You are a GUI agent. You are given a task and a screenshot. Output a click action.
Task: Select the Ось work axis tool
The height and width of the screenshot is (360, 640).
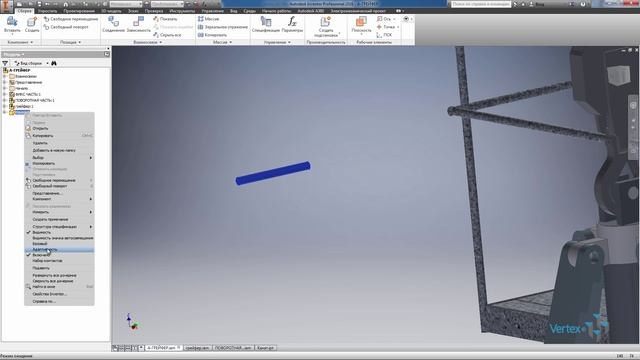click(x=386, y=19)
